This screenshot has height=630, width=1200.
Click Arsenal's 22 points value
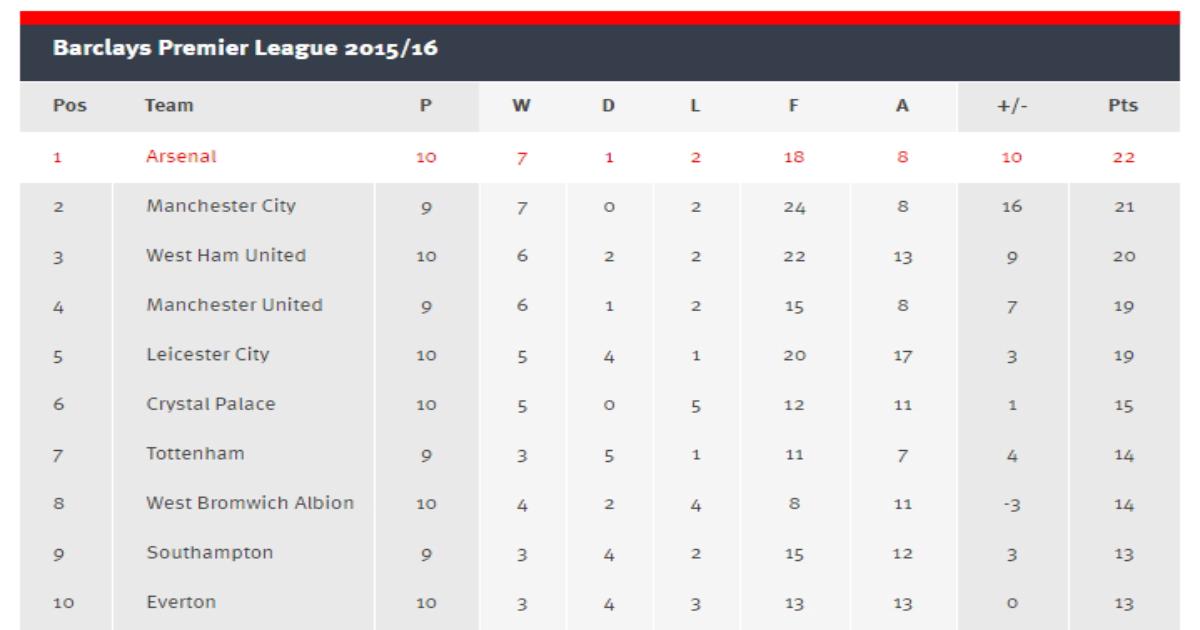1125,157
